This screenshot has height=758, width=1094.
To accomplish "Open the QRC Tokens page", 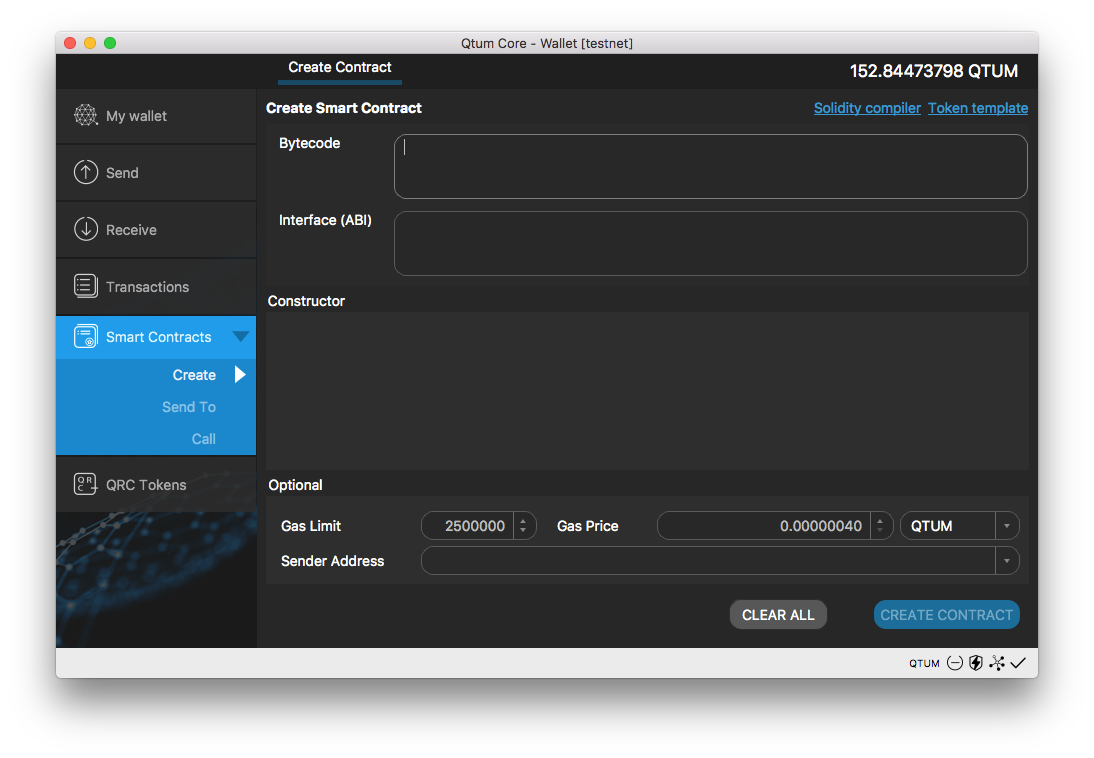I will click(156, 484).
